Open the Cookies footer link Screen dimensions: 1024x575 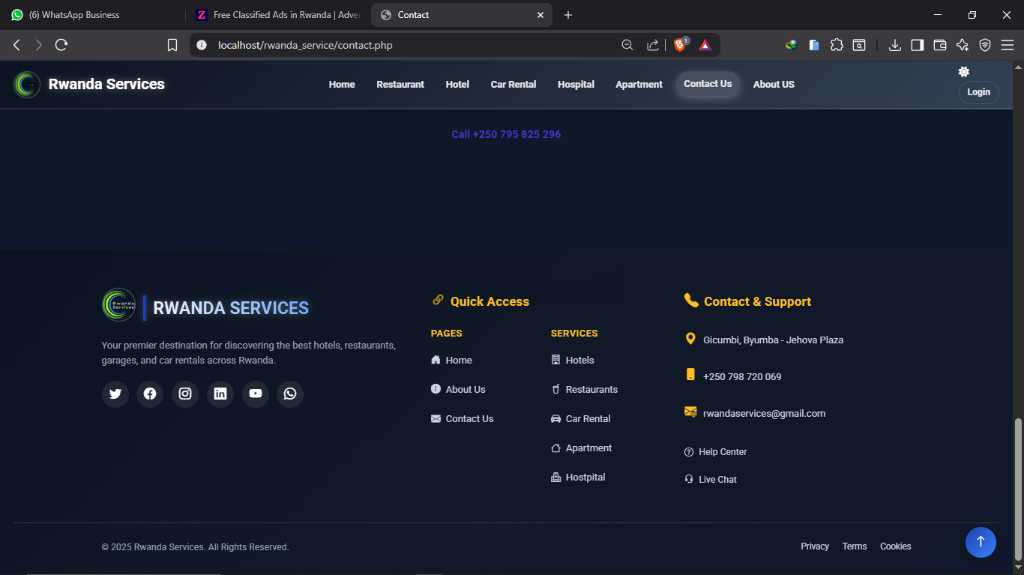pyautogui.click(x=895, y=546)
